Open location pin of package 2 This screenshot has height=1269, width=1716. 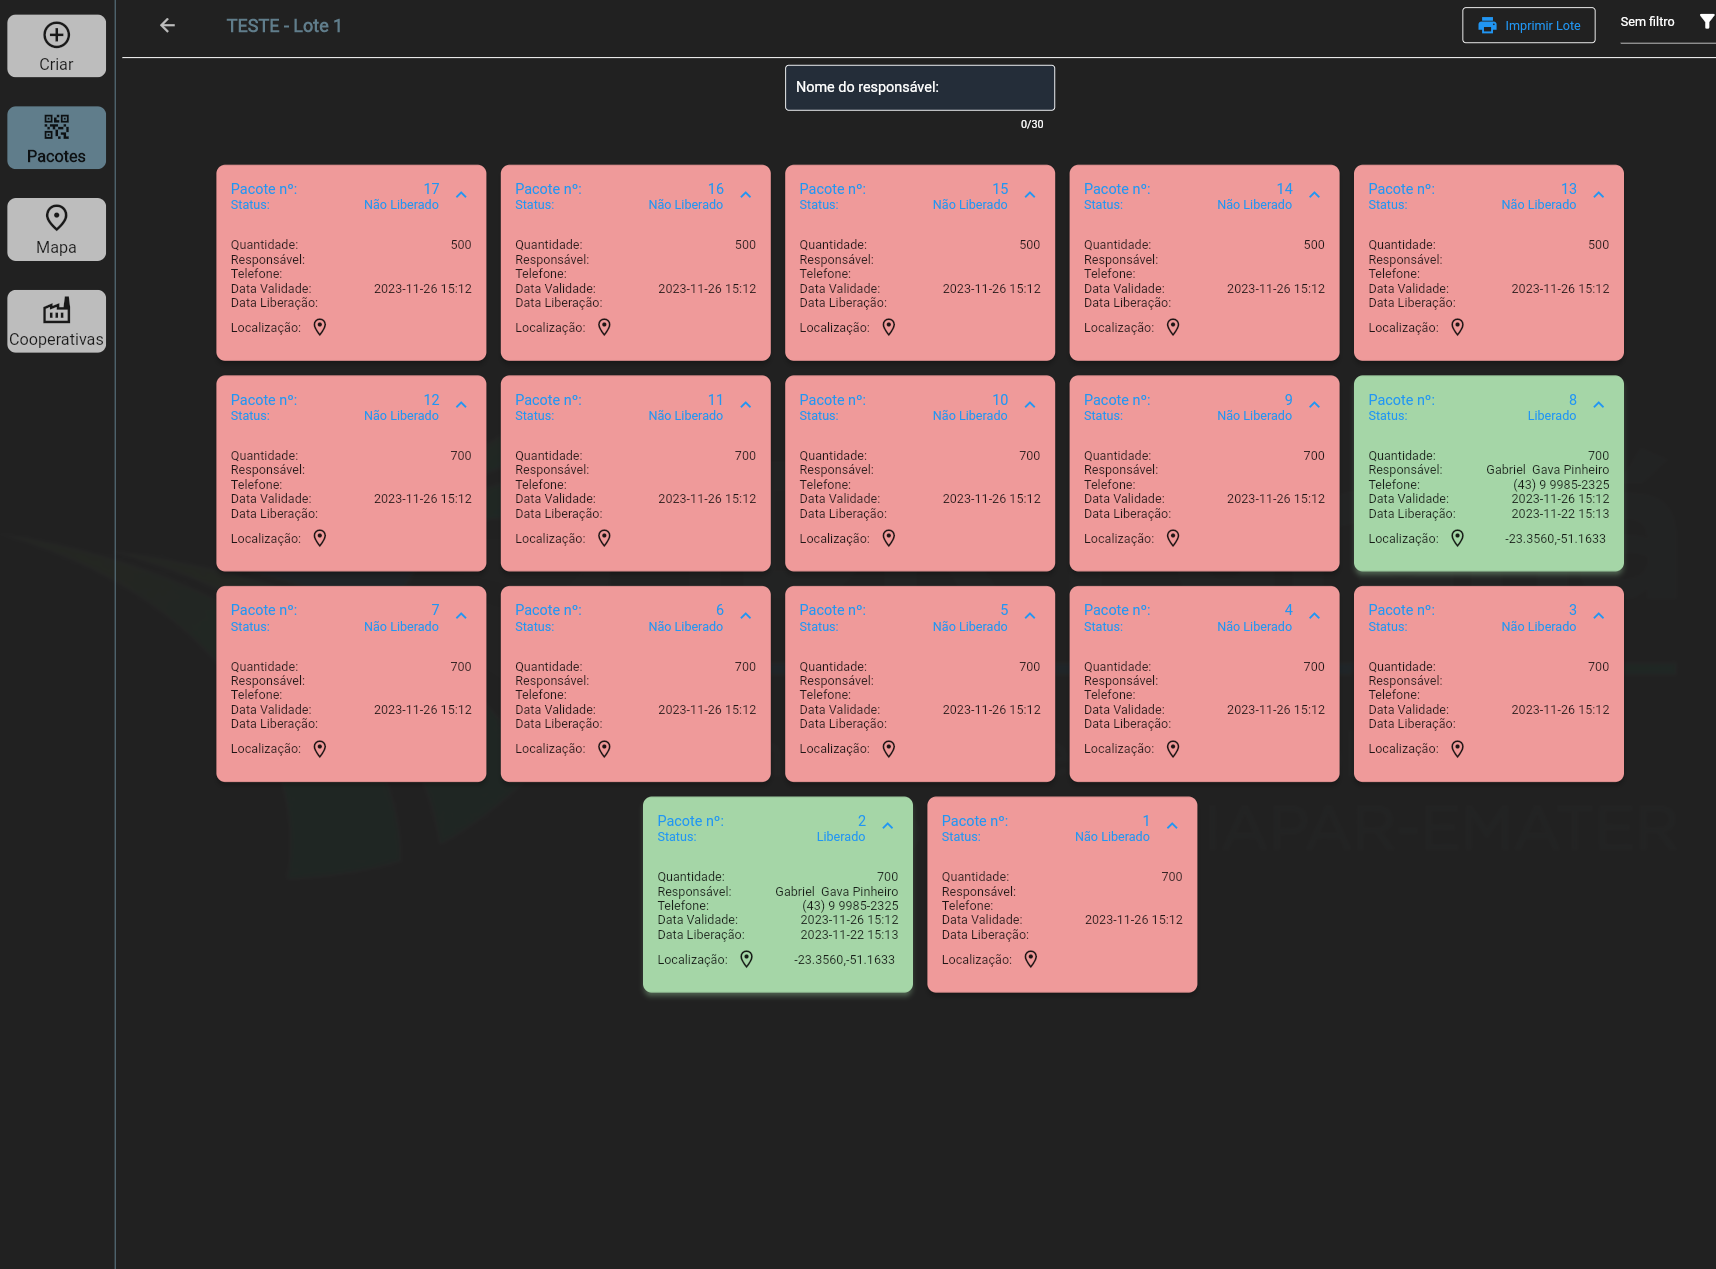point(746,959)
